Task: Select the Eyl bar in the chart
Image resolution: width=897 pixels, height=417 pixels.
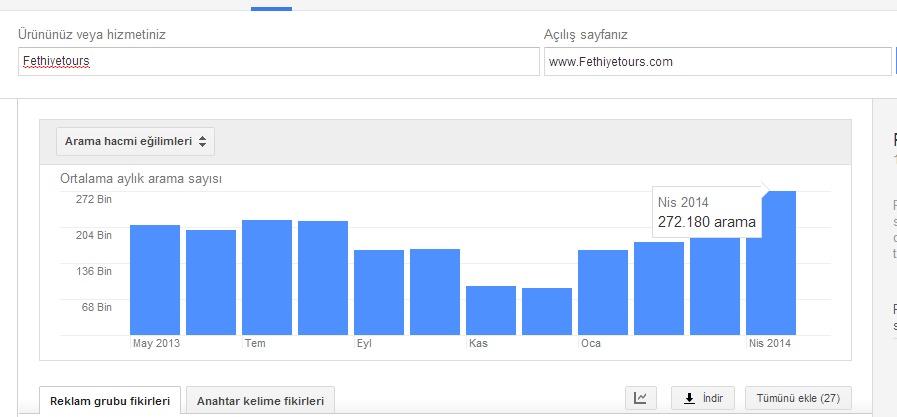Action: pyautogui.click(x=379, y=292)
